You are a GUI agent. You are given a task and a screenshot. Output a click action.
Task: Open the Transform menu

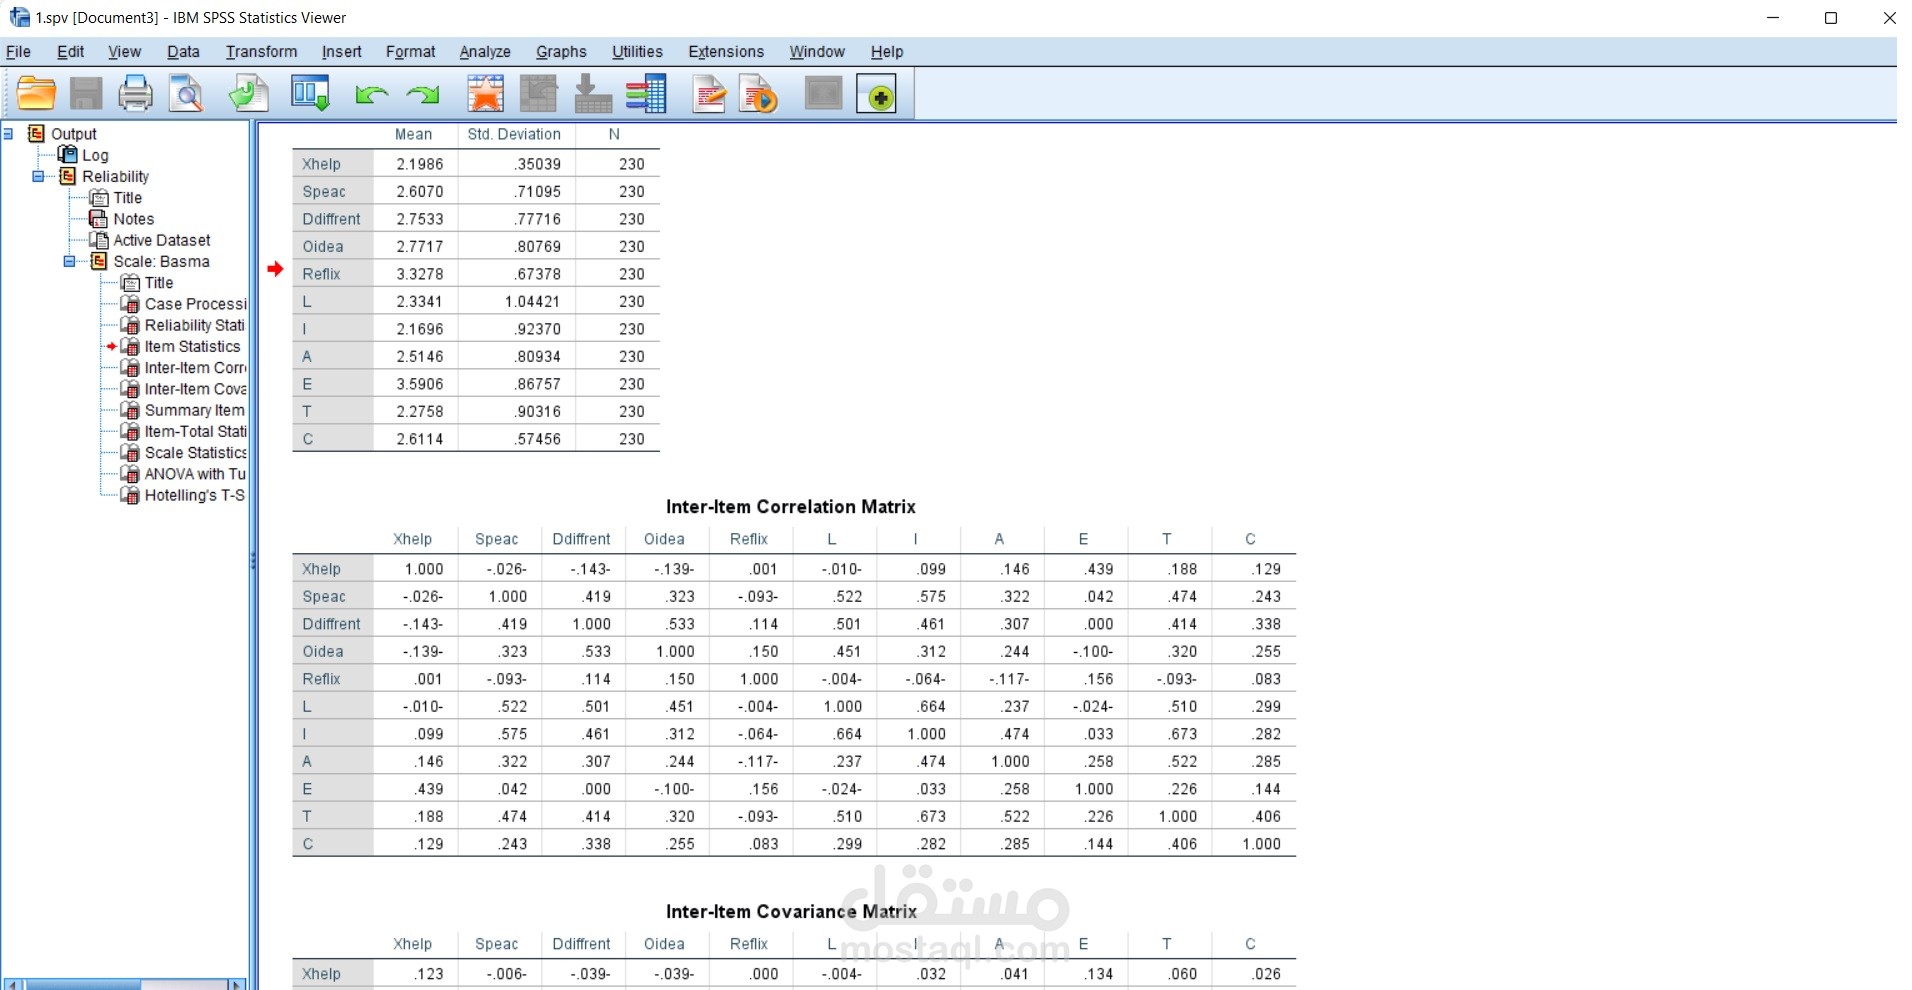pyautogui.click(x=261, y=52)
